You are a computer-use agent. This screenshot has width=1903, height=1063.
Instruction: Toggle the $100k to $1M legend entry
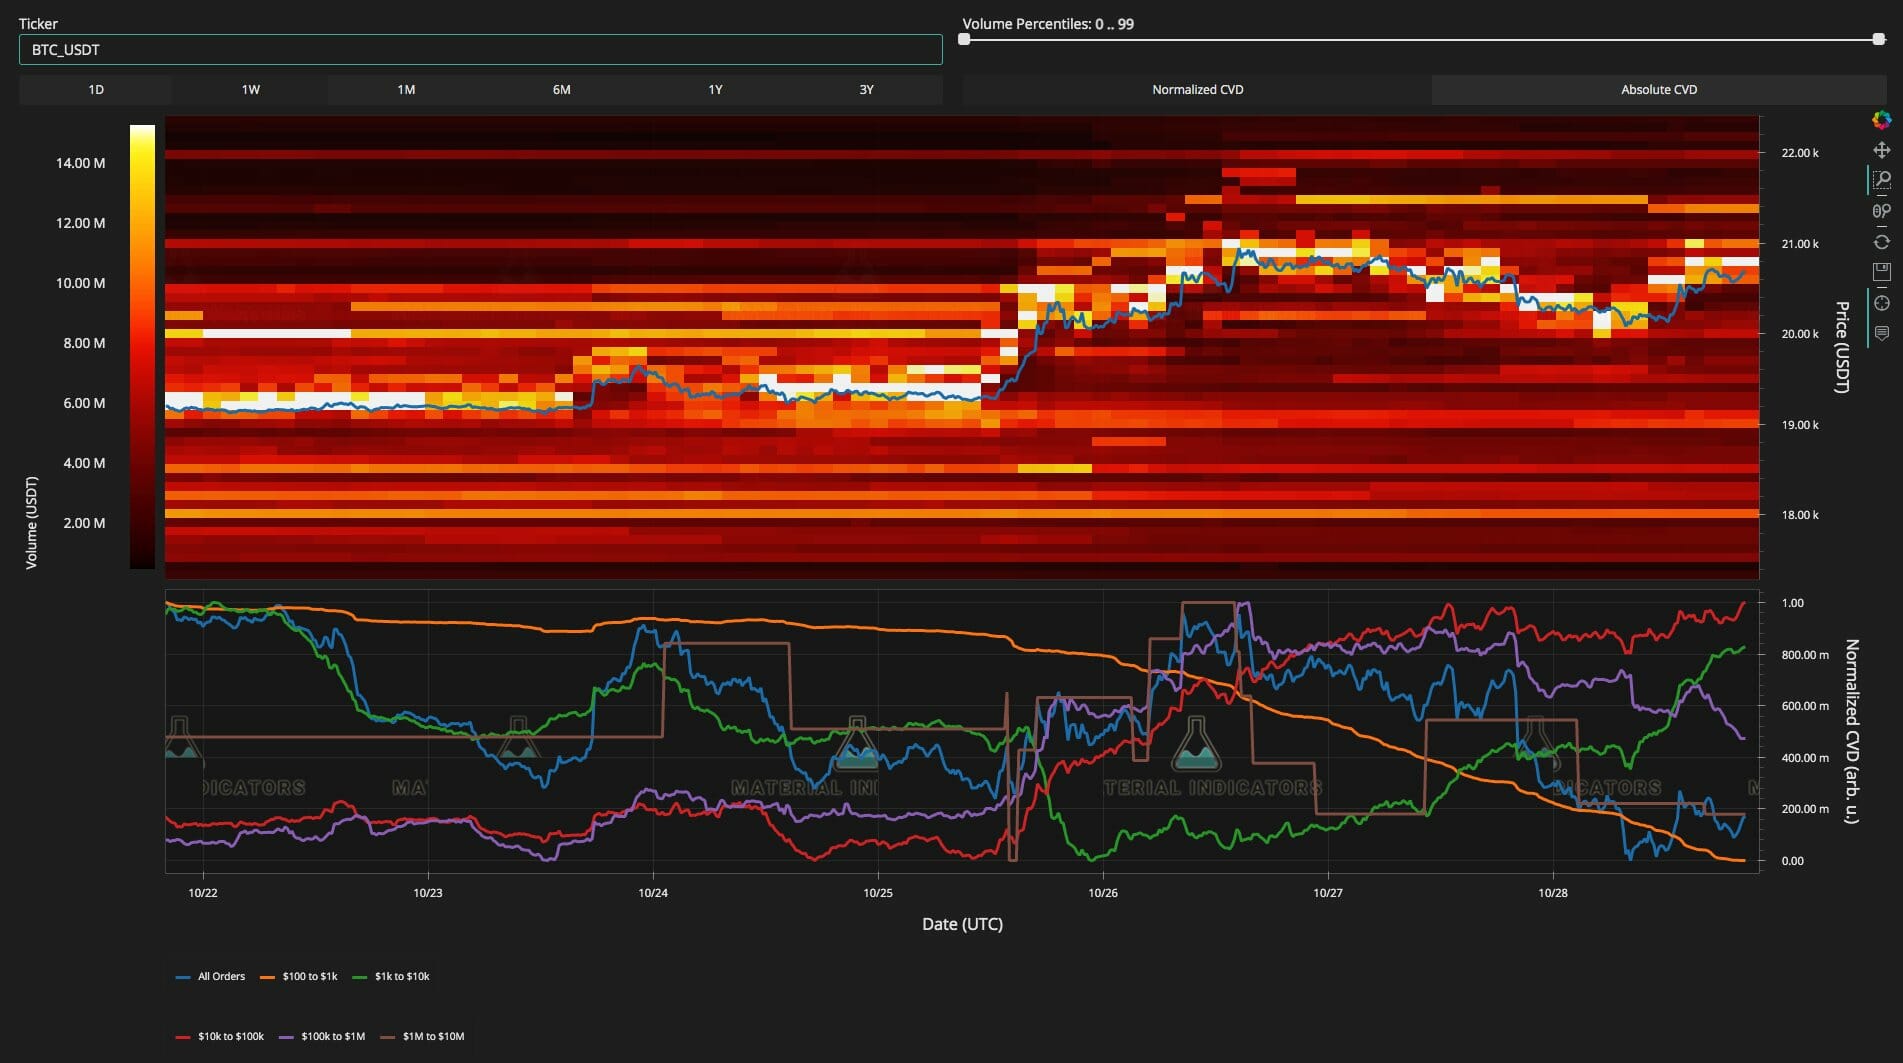tap(322, 1036)
